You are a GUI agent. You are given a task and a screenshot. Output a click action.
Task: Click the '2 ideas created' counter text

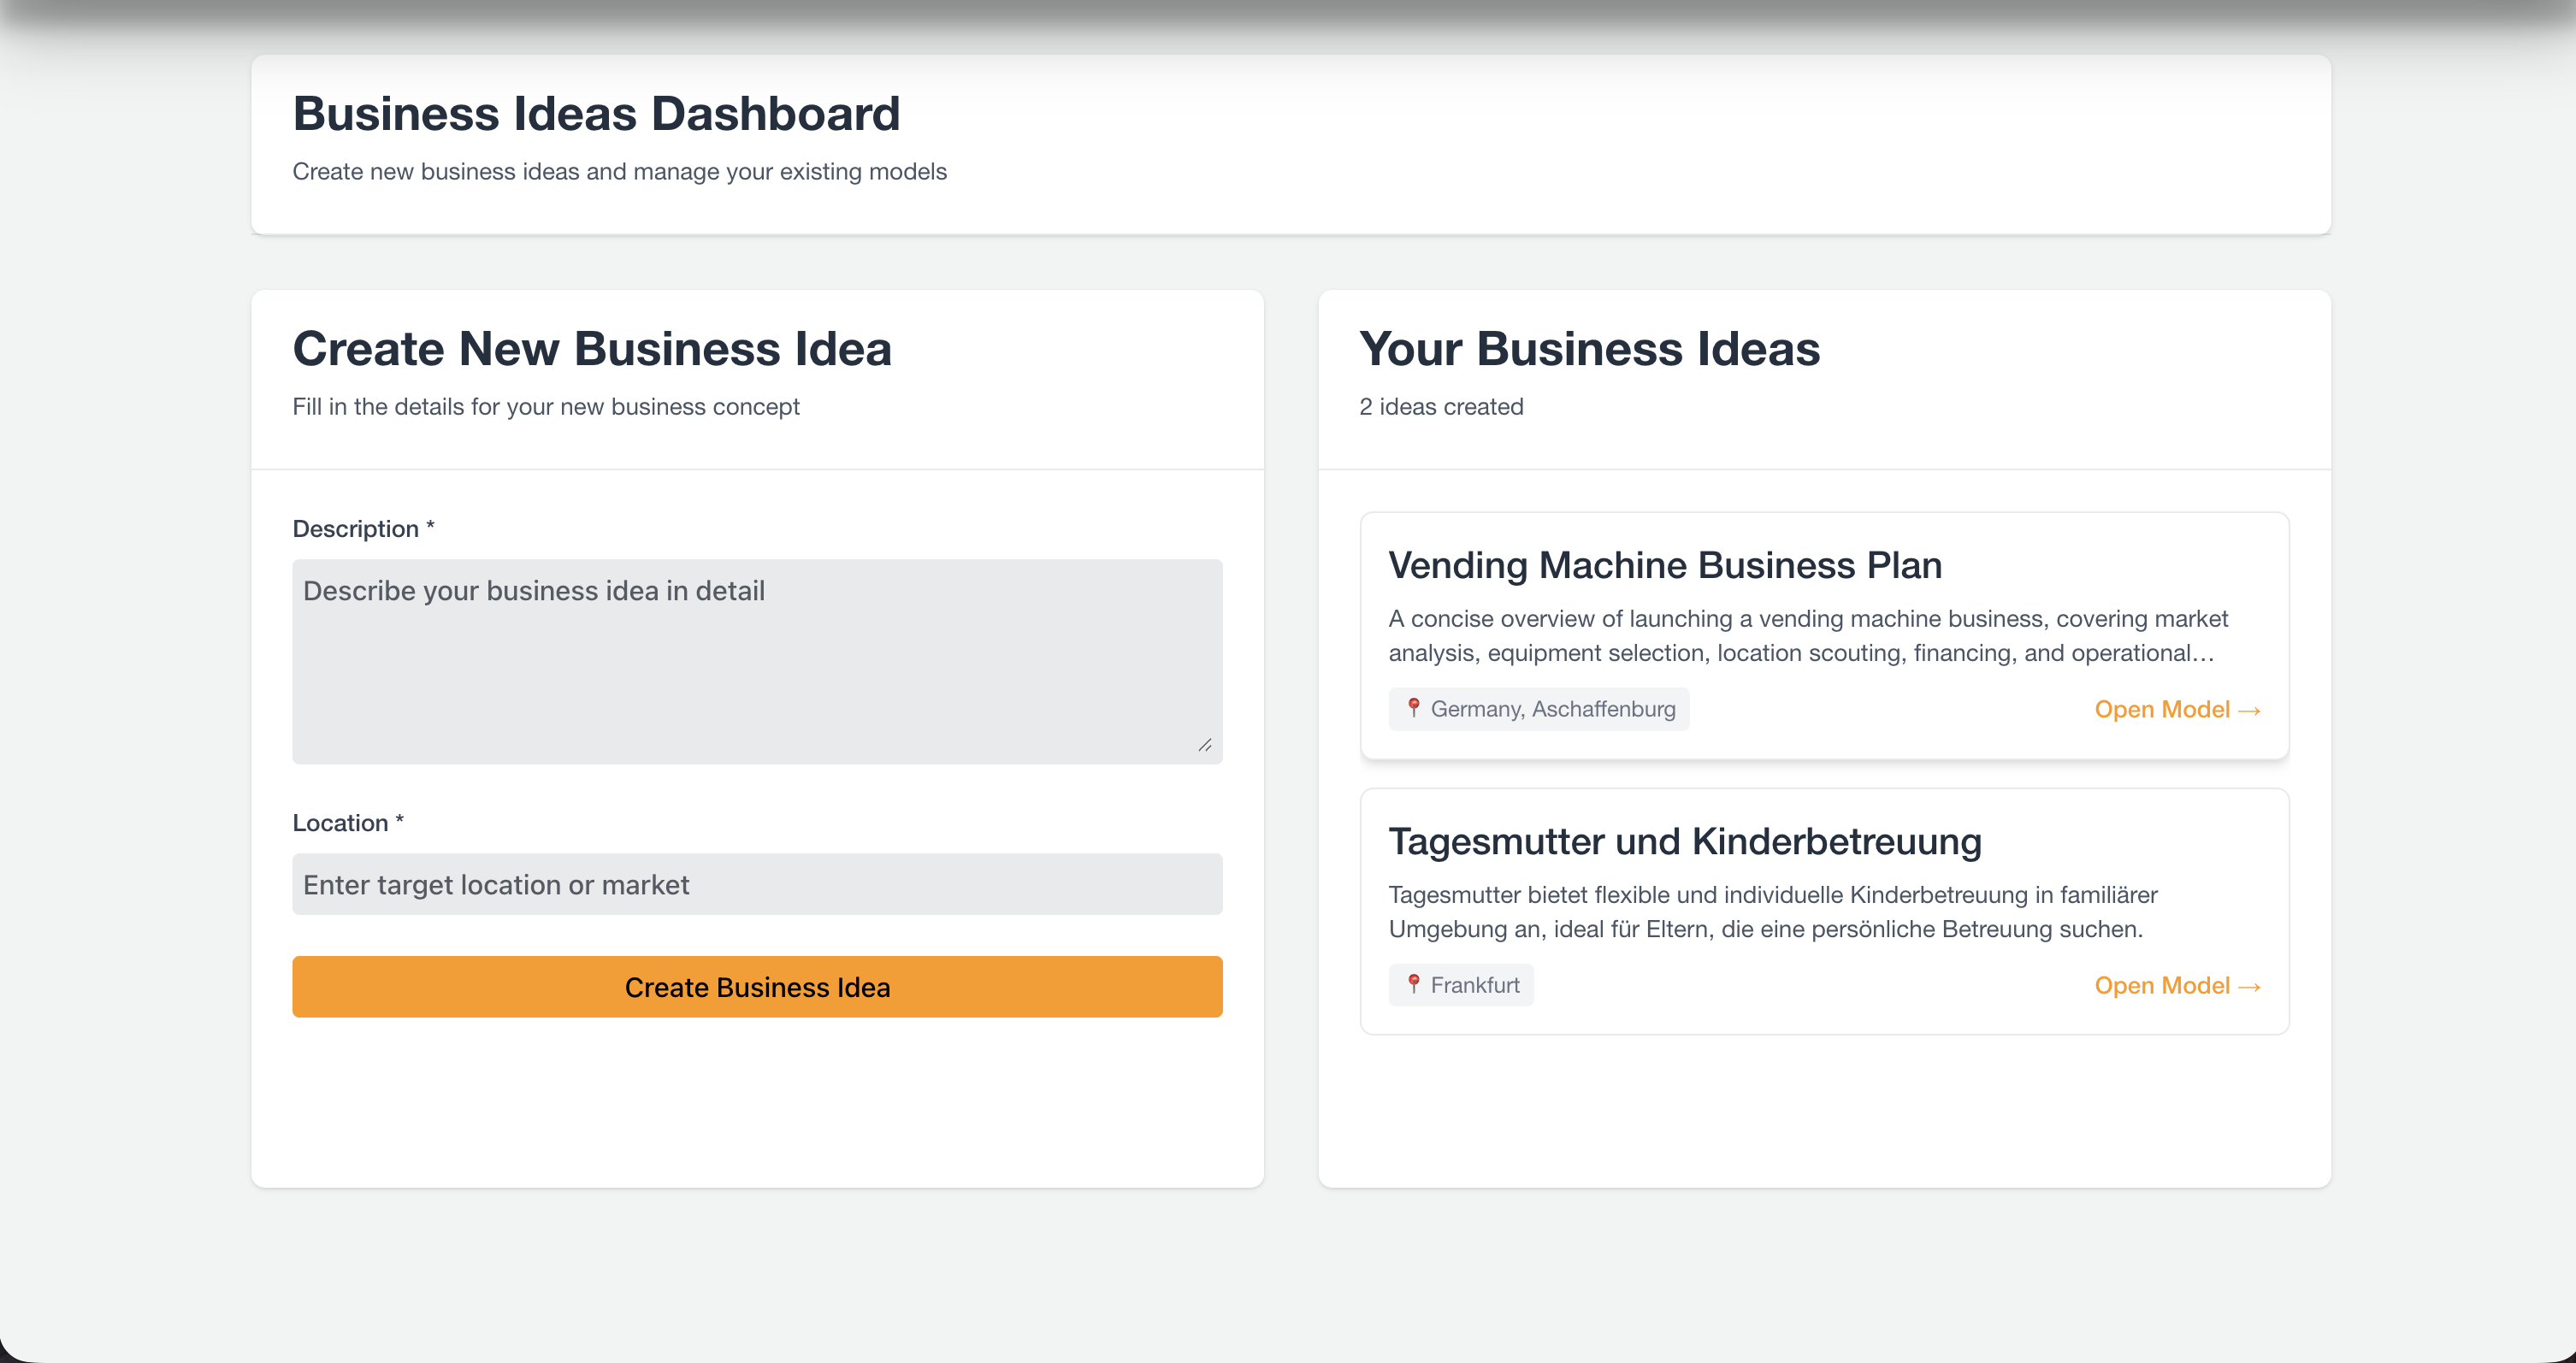pos(1441,407)
